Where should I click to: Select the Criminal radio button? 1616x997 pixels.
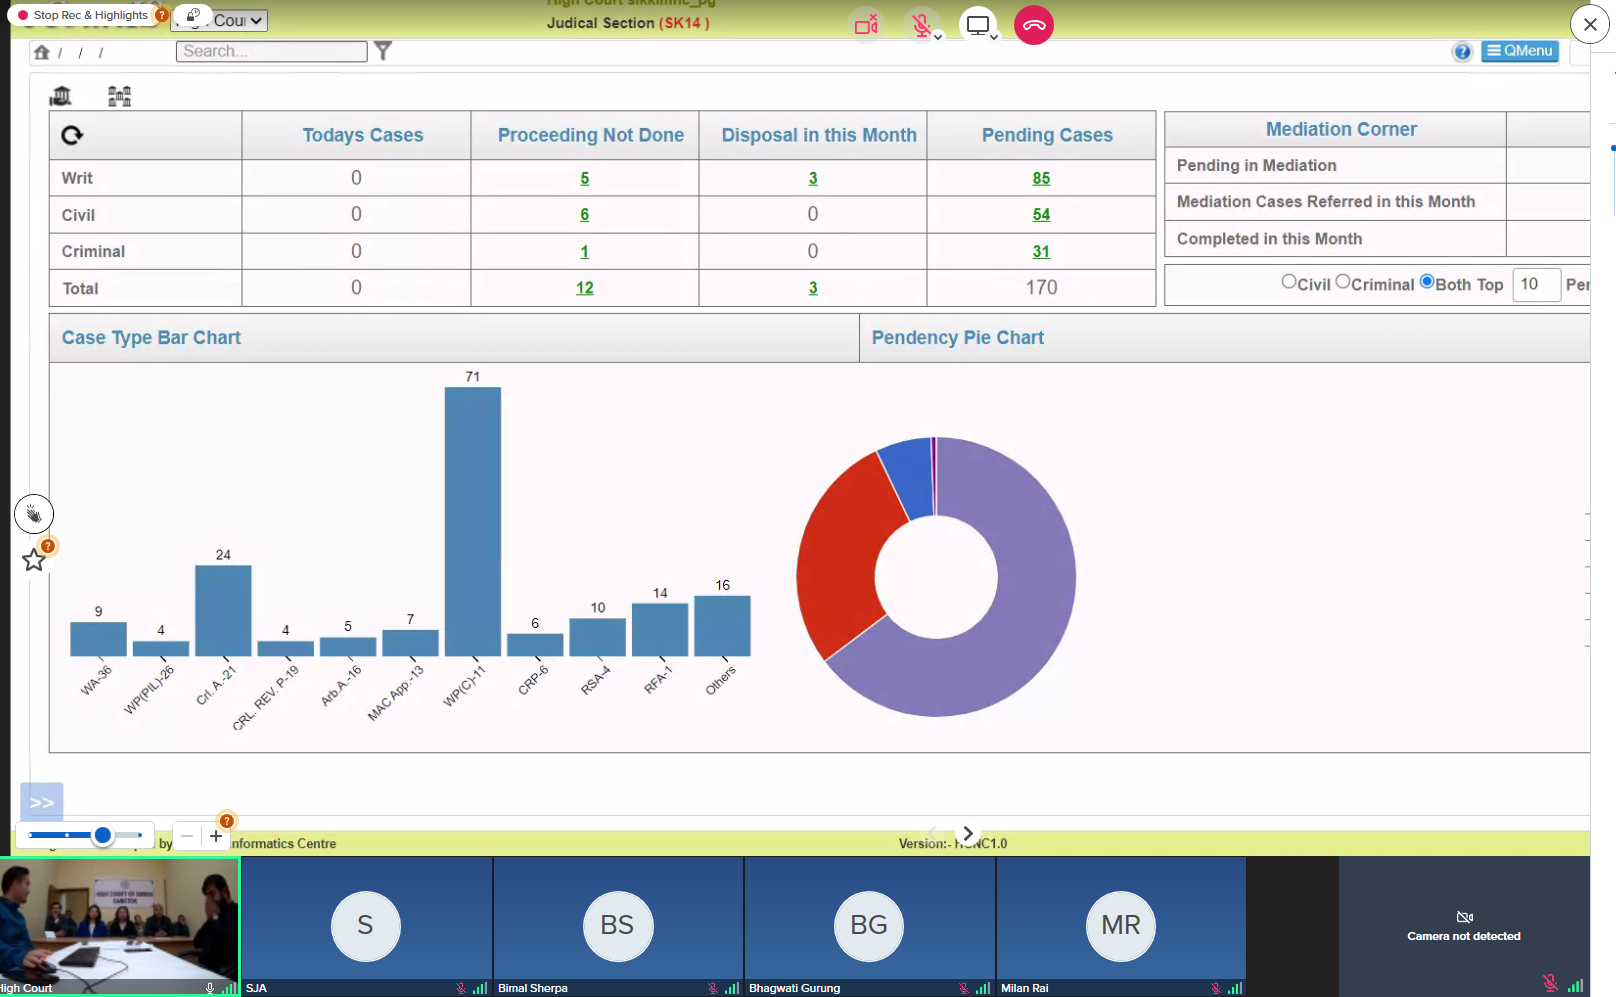point(1343,282)
